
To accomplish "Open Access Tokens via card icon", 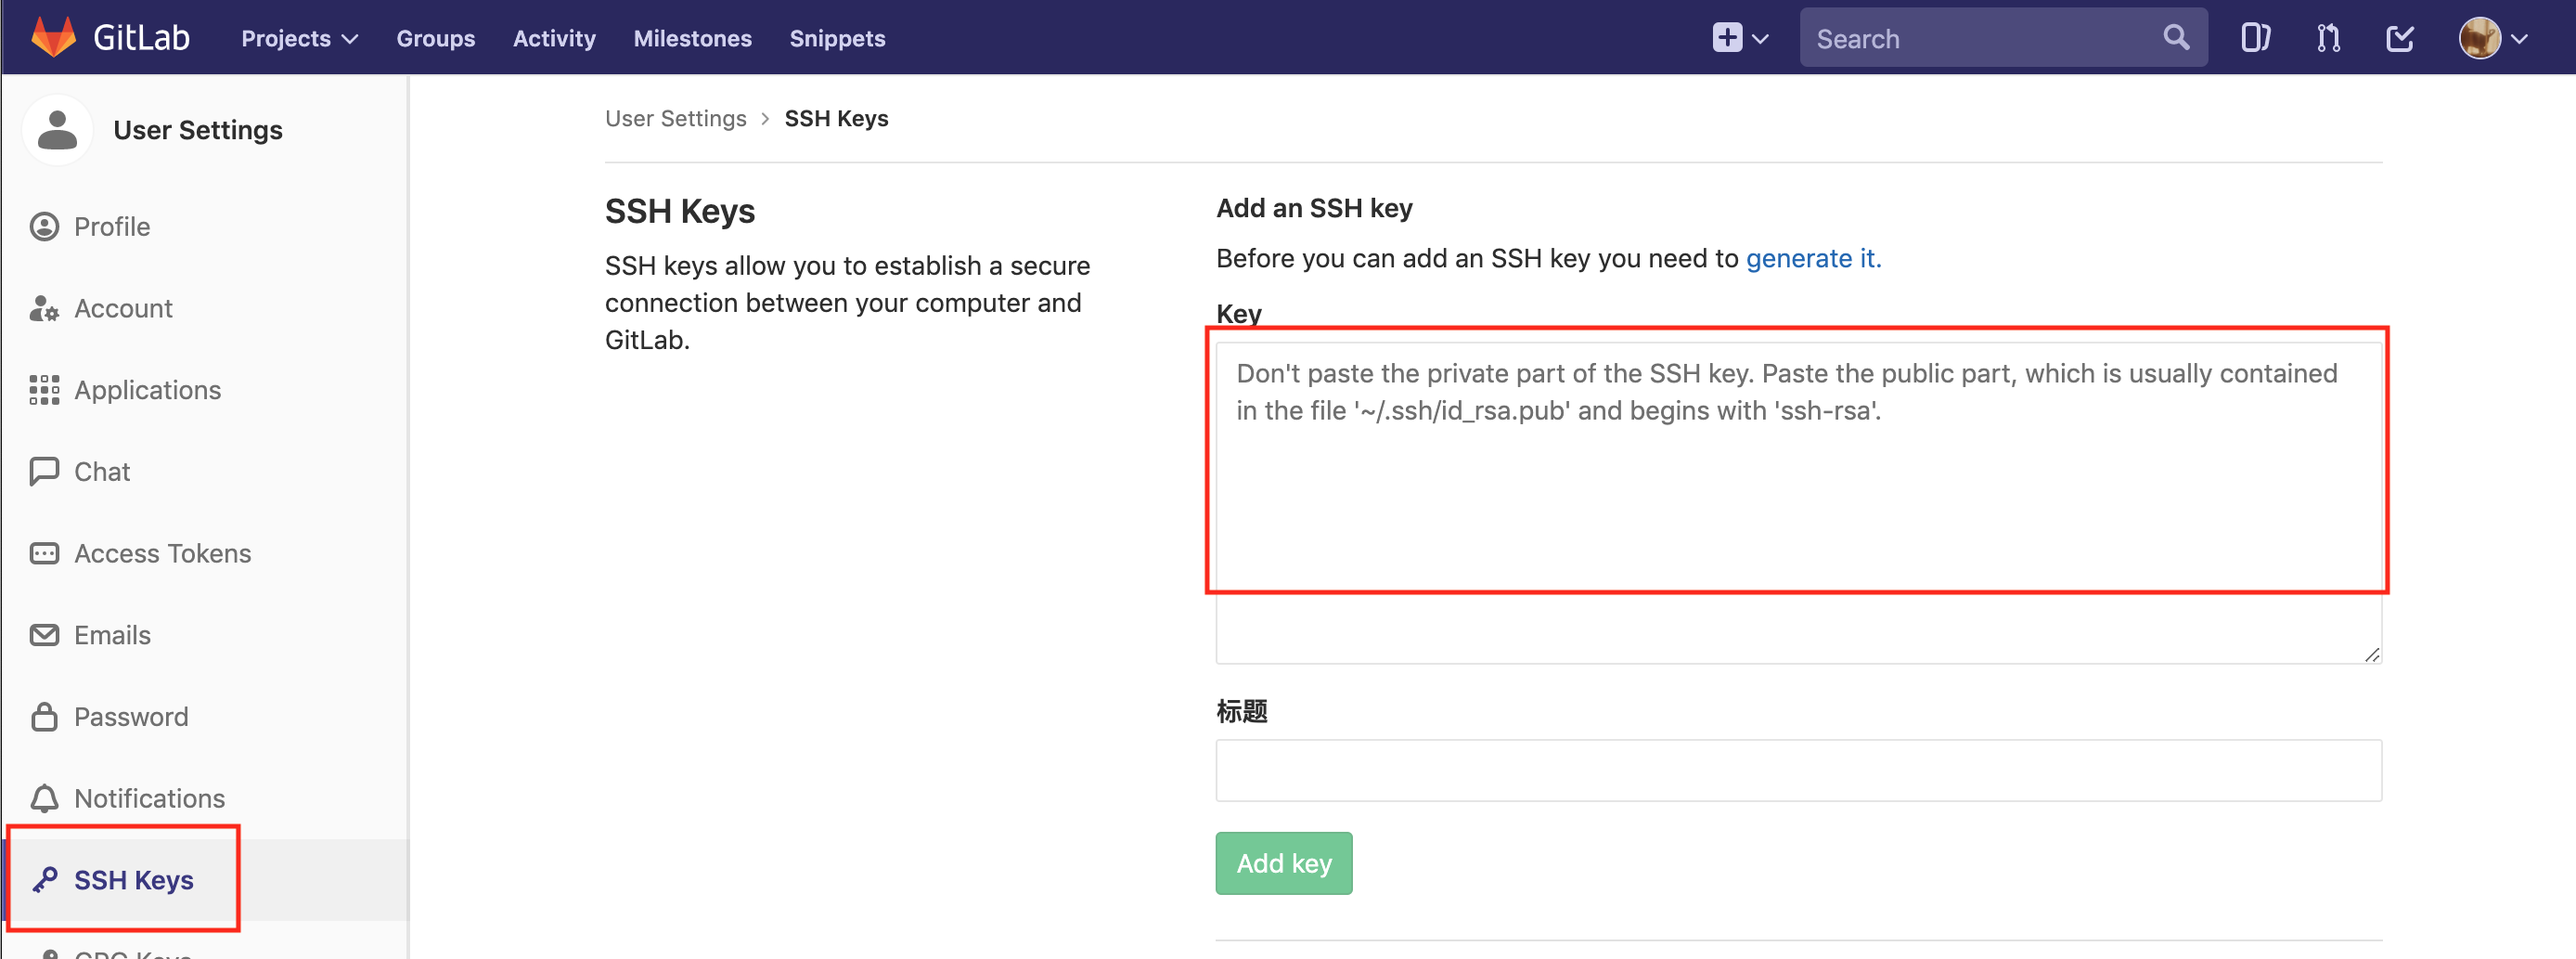I will coord(44,553).
